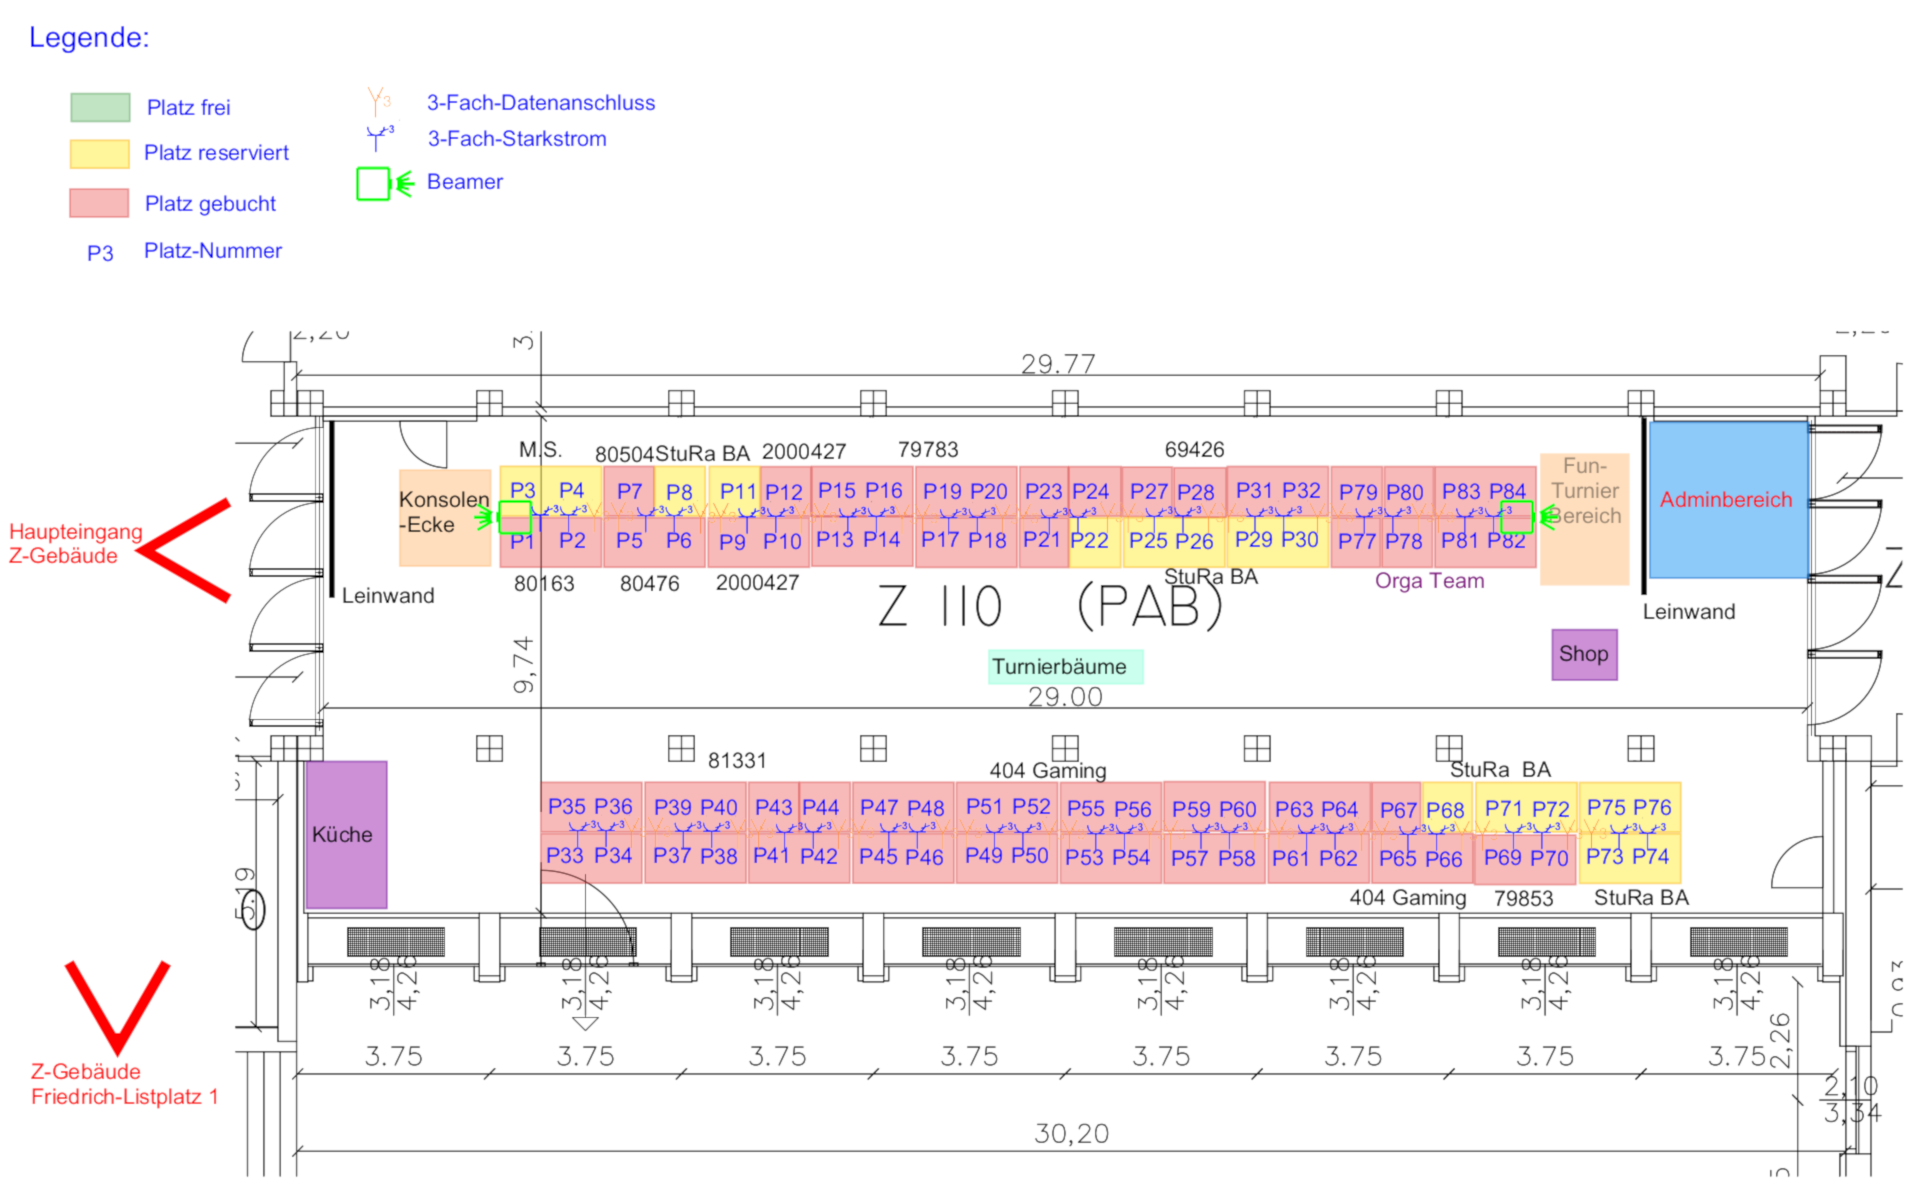Click the Orga Team label
1905x1200 pixels.
pos(1429,581)
